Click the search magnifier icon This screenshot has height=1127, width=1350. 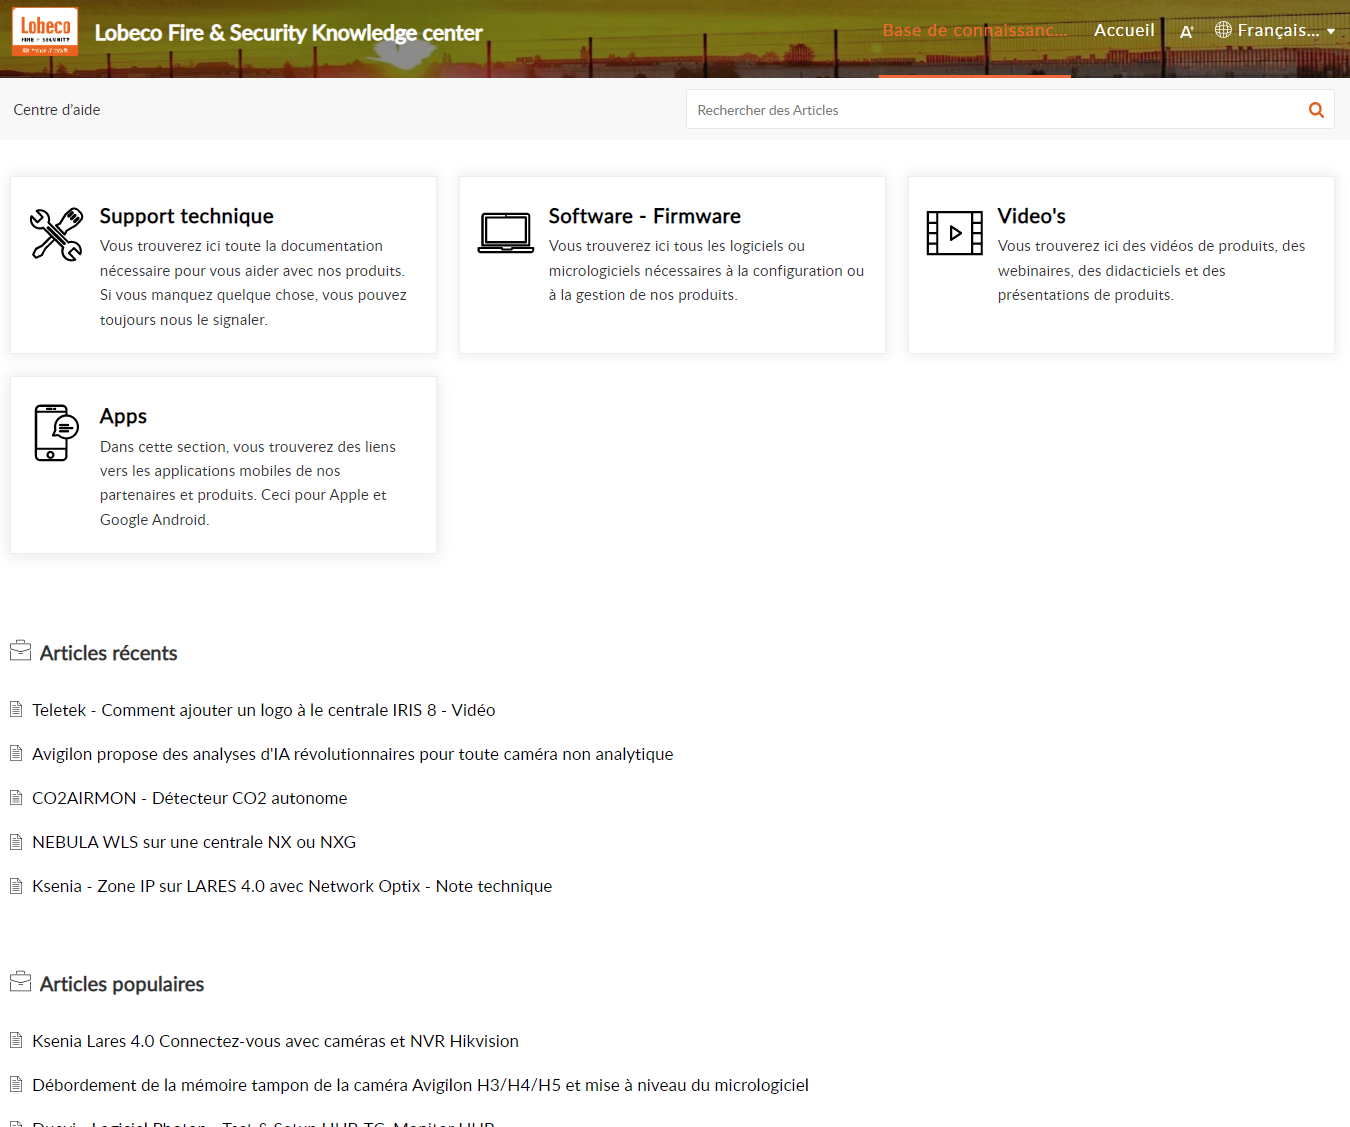coord(1316,110)
